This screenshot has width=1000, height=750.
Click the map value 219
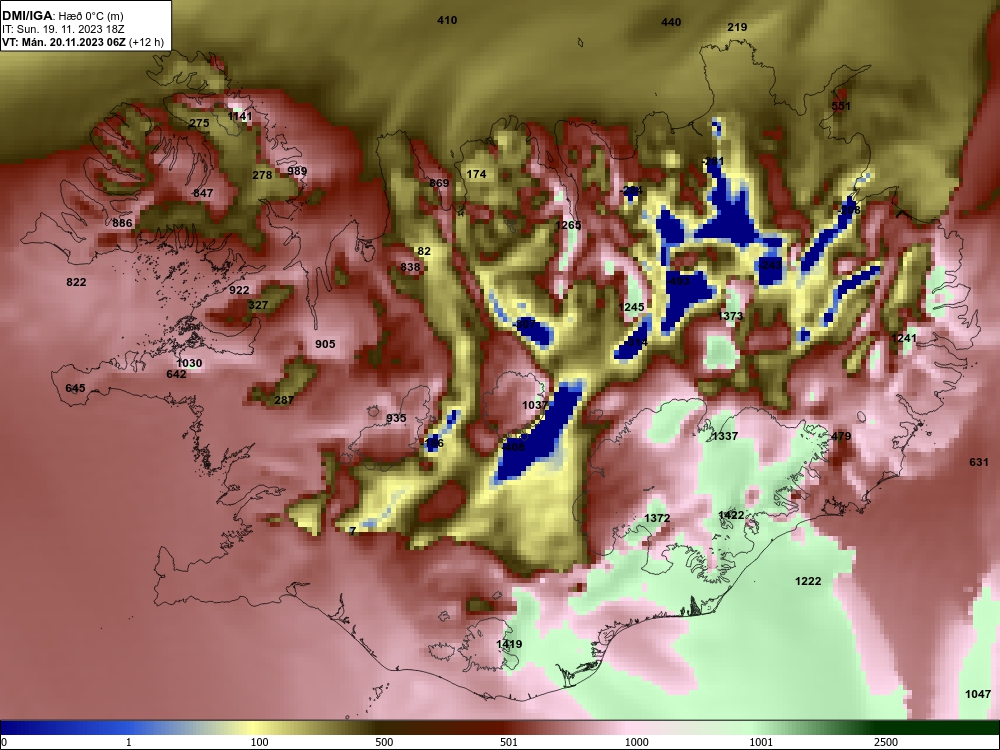(x=737, y=27)
